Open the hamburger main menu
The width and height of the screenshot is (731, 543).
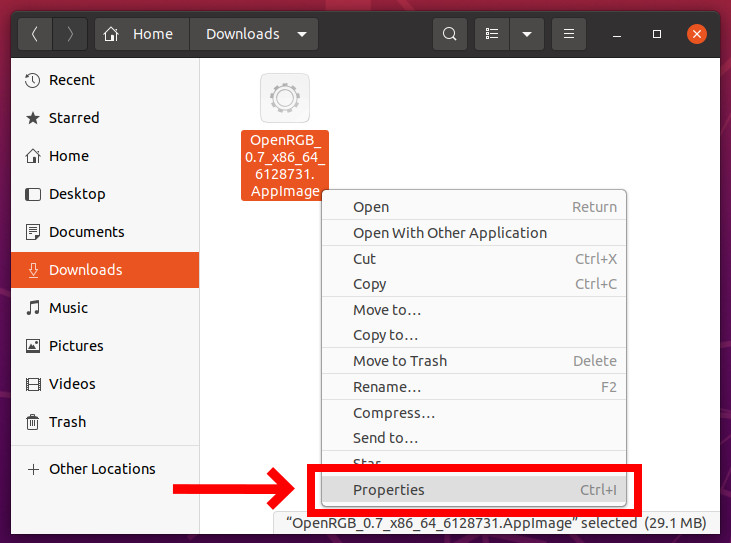coord(569,34)
